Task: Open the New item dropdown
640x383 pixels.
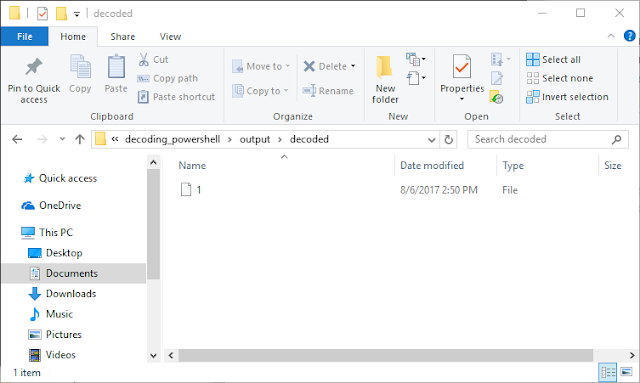Action: (416, 60)
